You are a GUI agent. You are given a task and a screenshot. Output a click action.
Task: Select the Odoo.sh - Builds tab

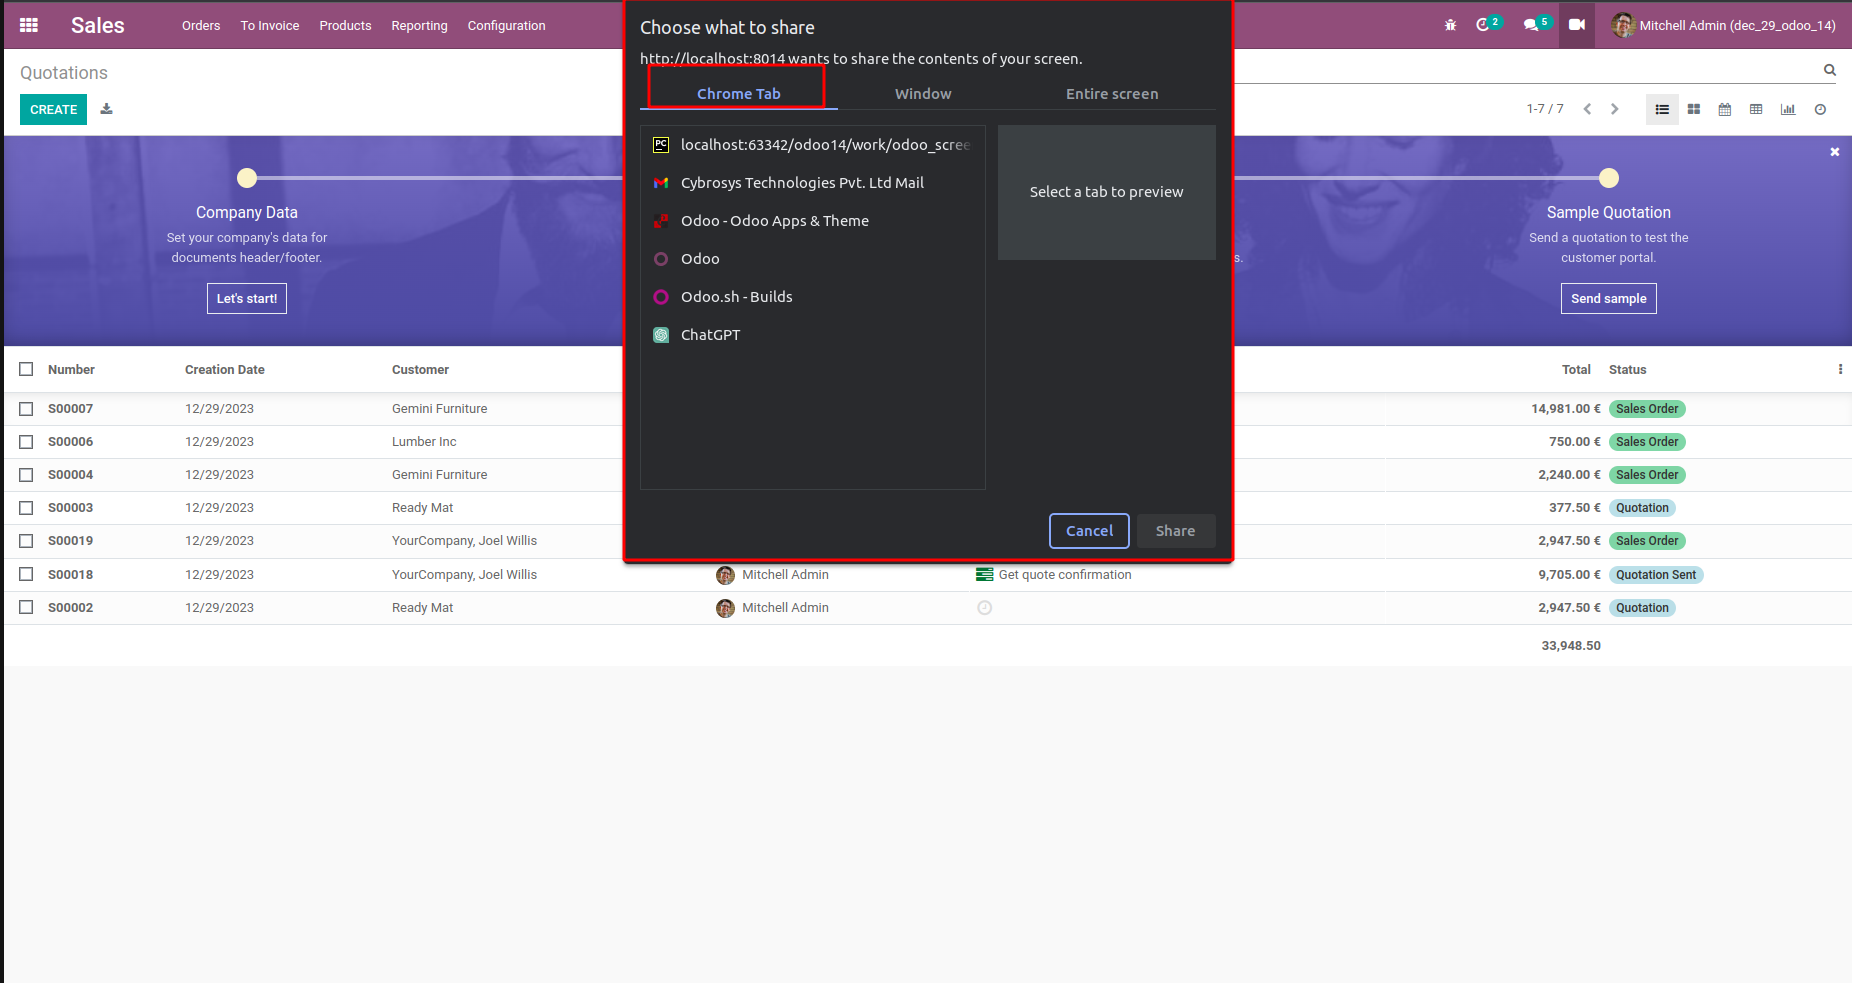[812, 297]
